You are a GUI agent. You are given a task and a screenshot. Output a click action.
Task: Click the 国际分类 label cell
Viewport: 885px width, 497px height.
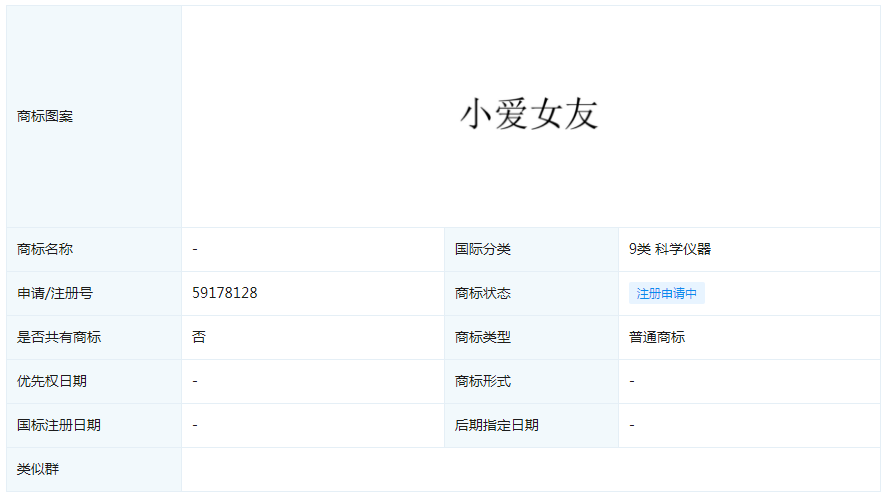[x=532, y=249]
